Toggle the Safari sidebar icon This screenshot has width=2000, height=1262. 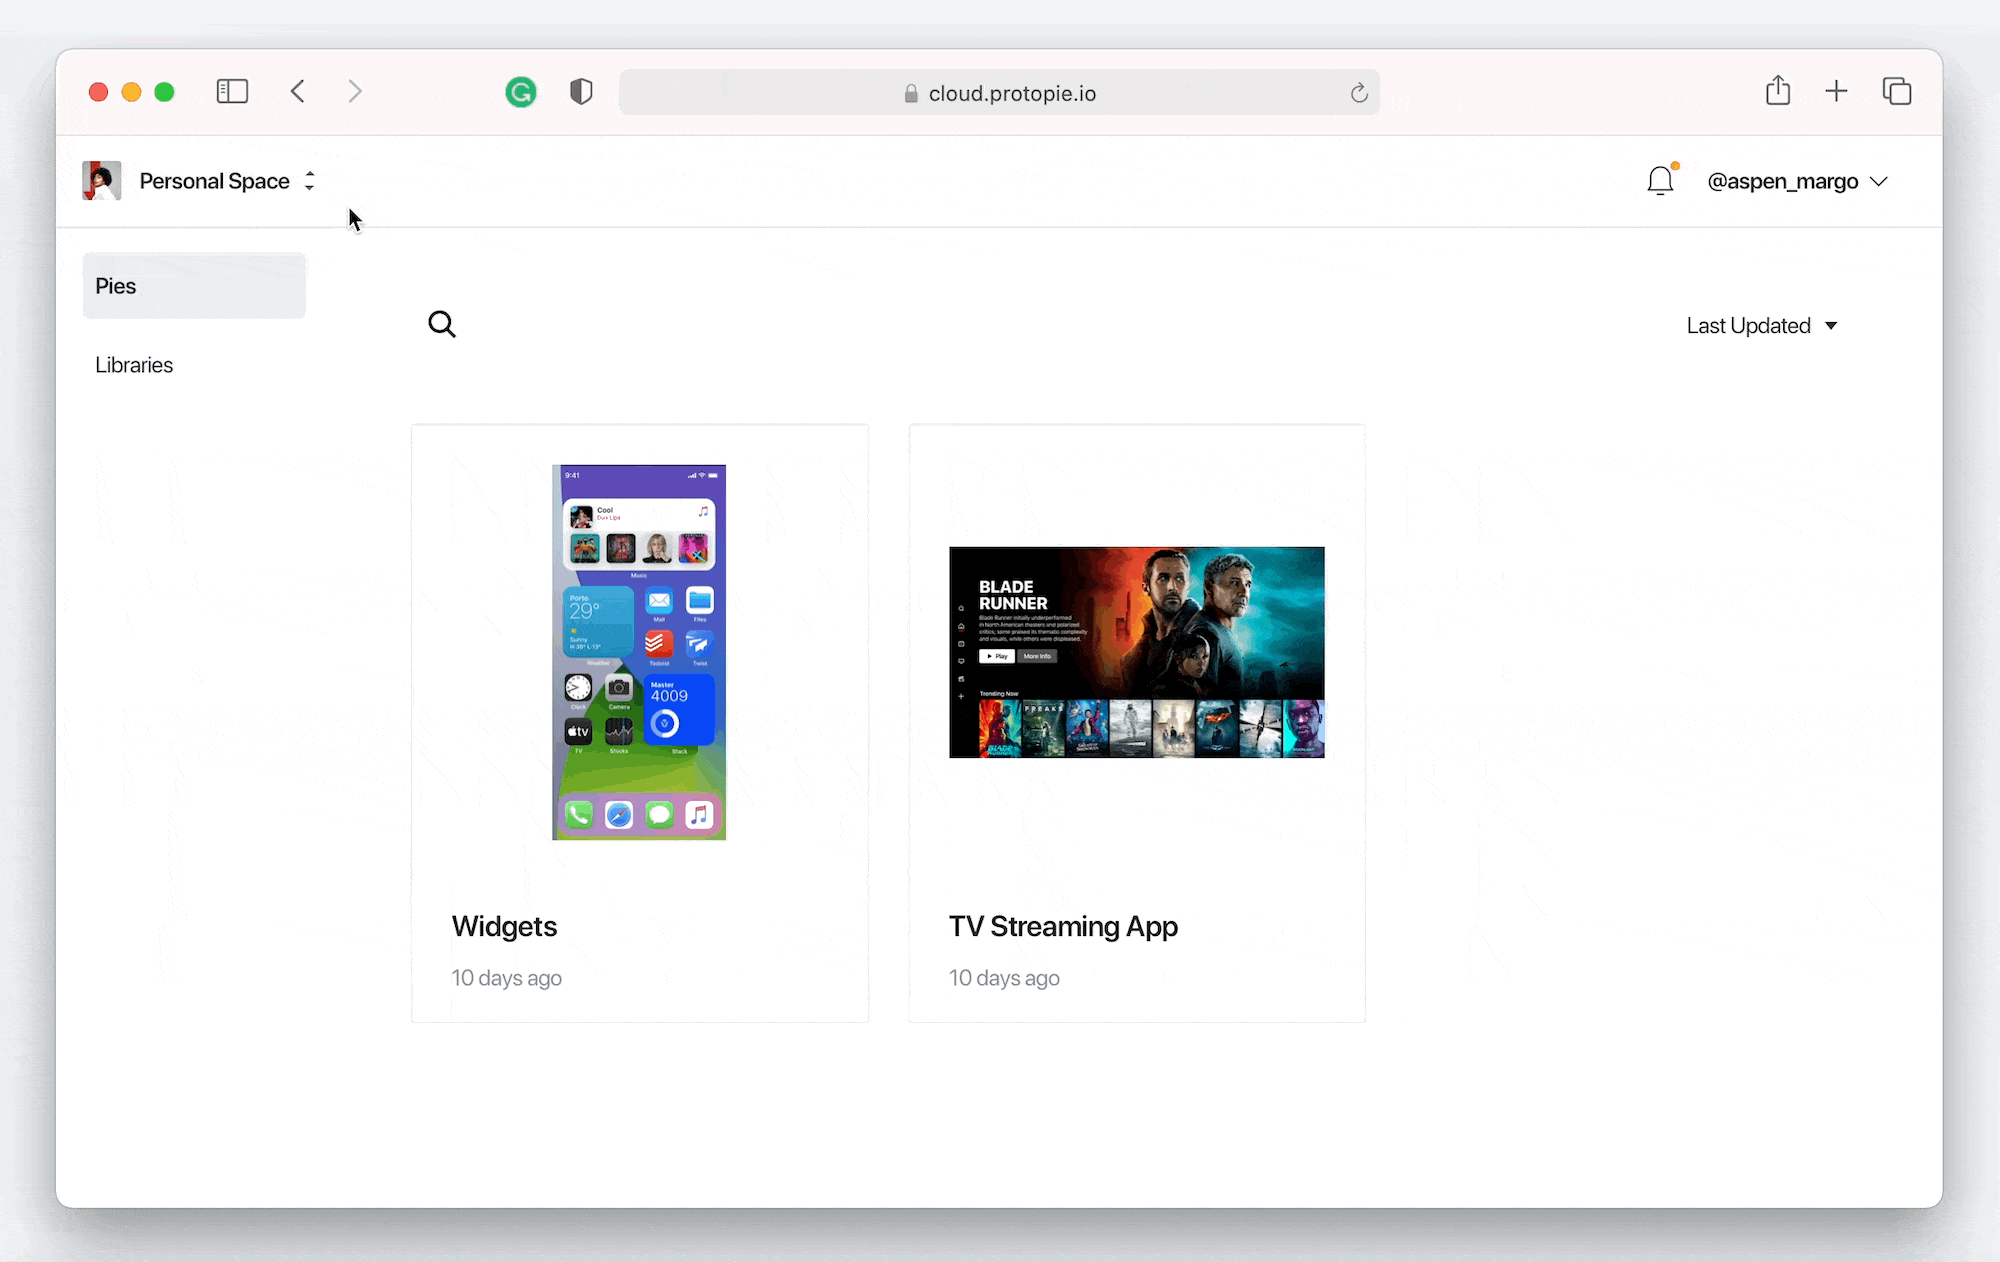pos(232,92)
